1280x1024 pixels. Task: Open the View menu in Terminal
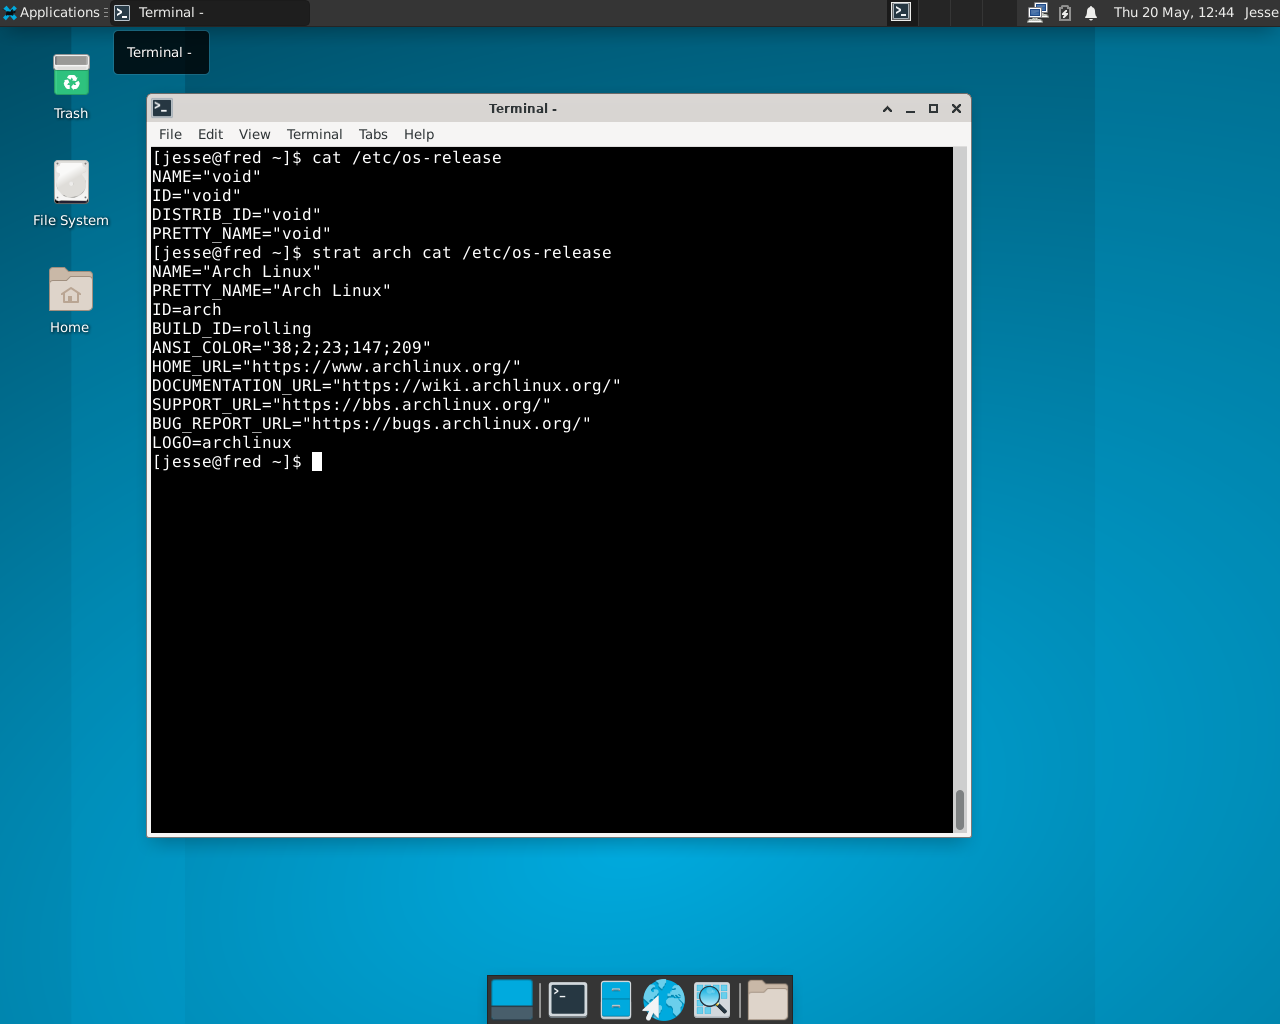[254, 134]
